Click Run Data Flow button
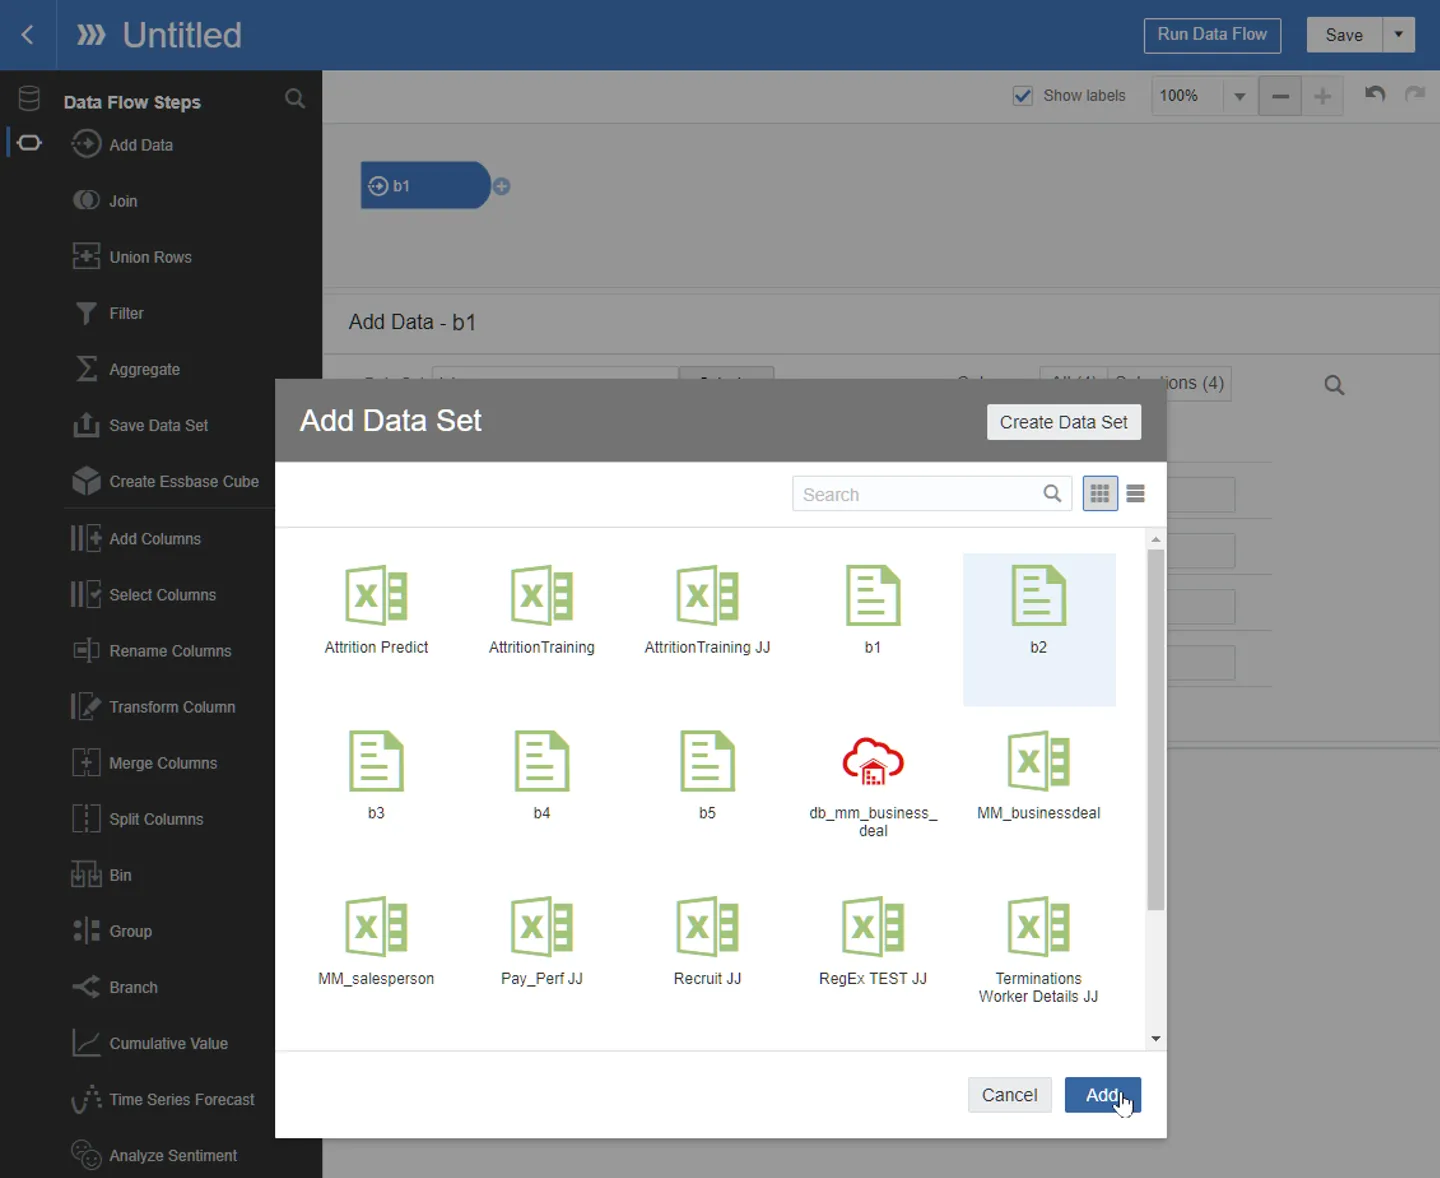Screen dimensions: 1440x1178 click(x=1212, y=34)
